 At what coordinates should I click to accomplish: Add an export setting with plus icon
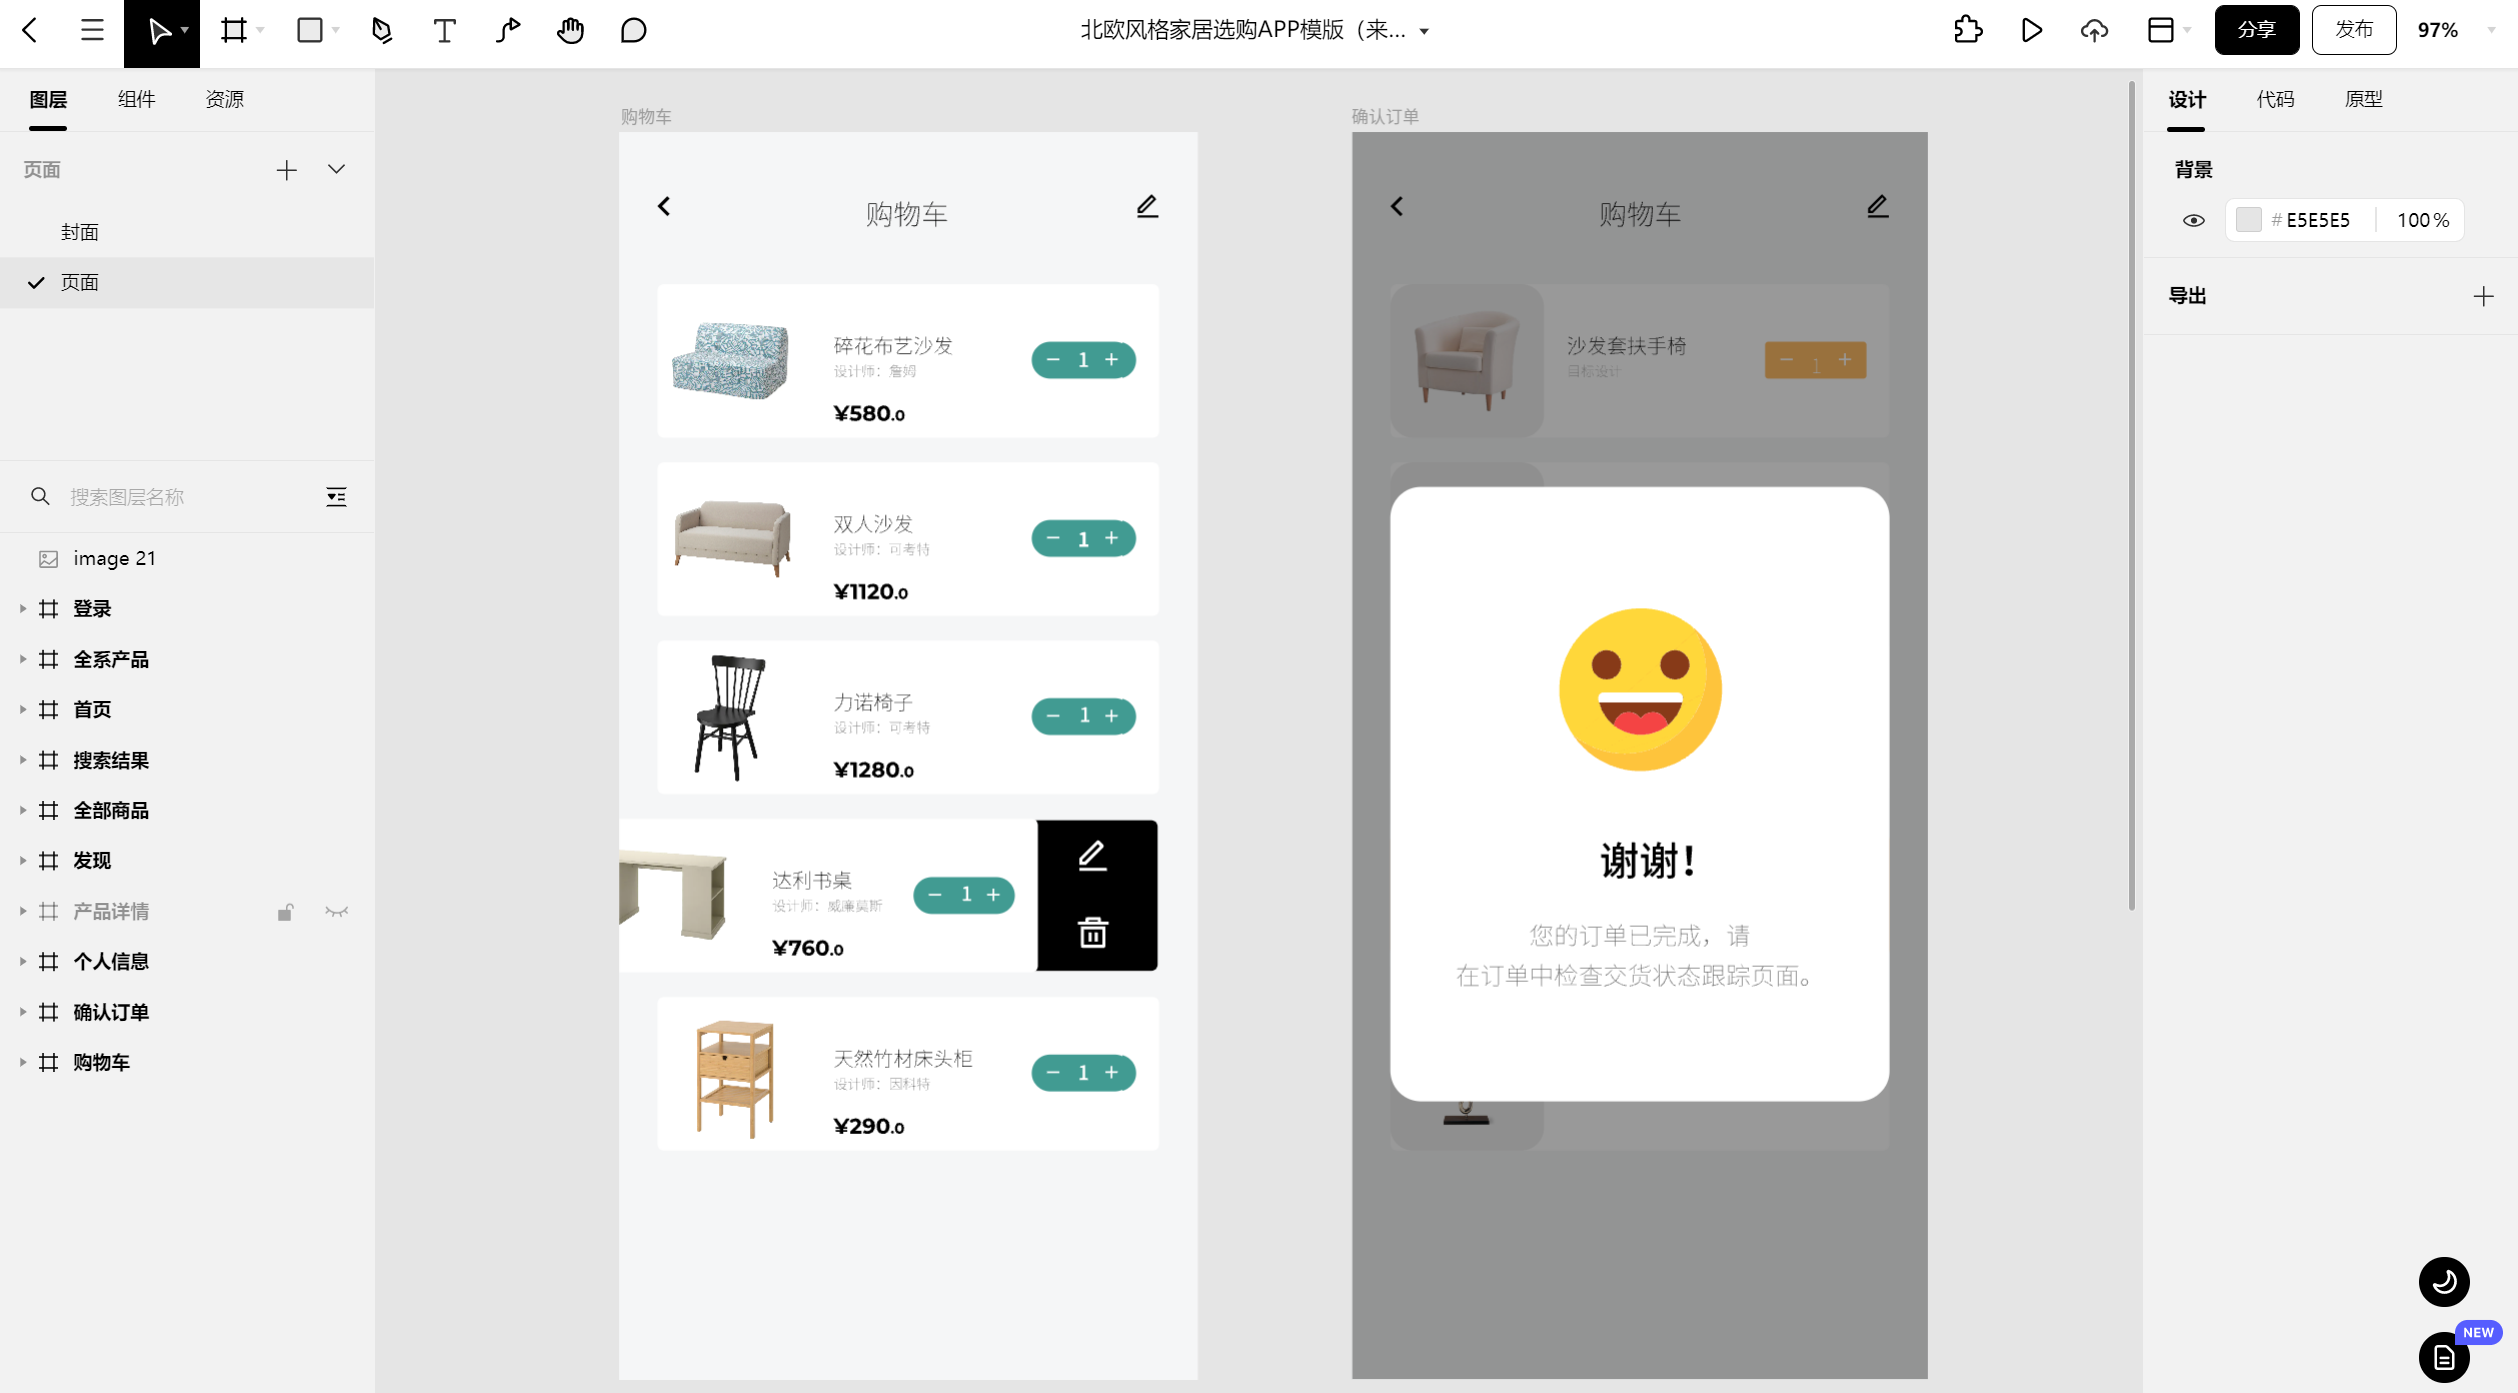click(2483, 296)
